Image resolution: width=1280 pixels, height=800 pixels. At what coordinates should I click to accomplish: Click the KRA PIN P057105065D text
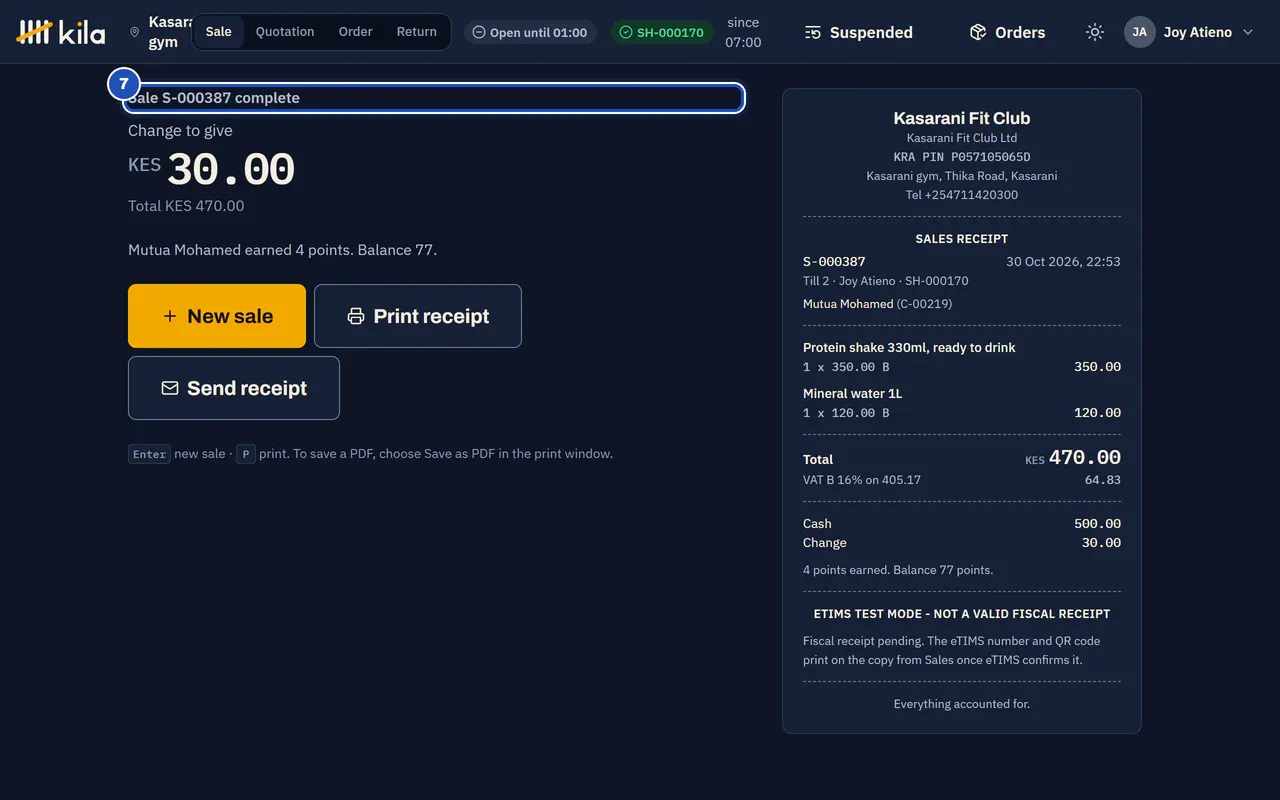click(962, 157)
